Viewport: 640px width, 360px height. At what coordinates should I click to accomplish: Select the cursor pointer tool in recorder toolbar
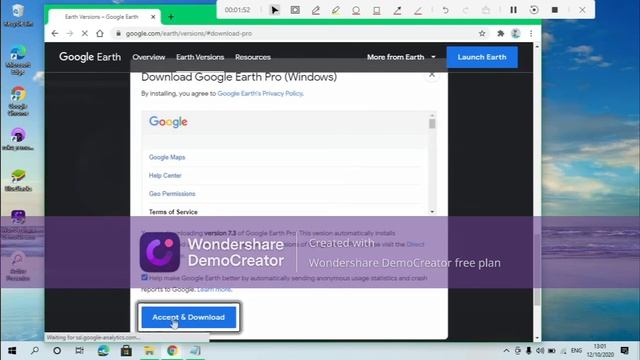275,10
